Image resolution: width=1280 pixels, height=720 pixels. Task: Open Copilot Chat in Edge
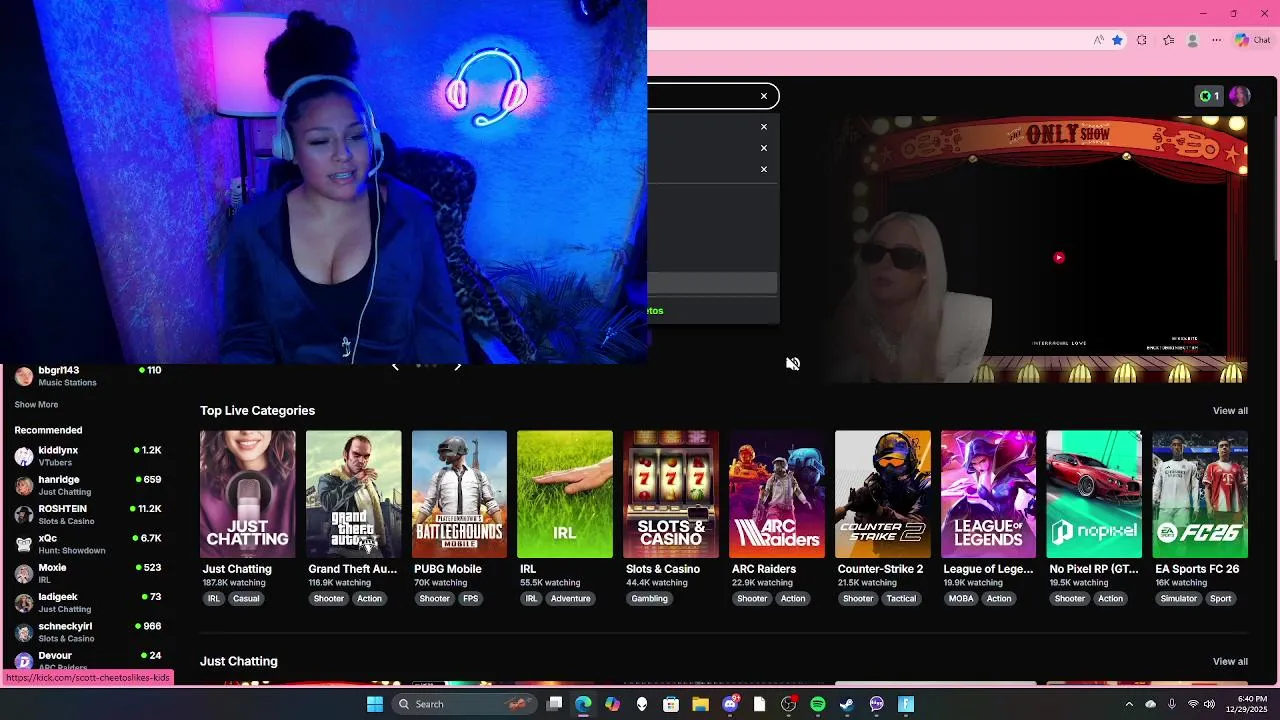[x=1252, y=40]
